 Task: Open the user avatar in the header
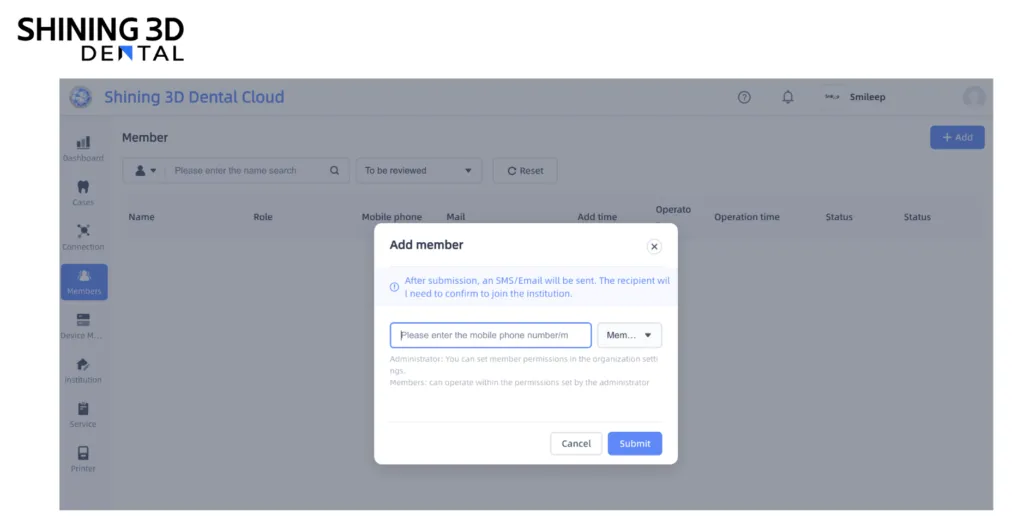(x=974, y=97)
